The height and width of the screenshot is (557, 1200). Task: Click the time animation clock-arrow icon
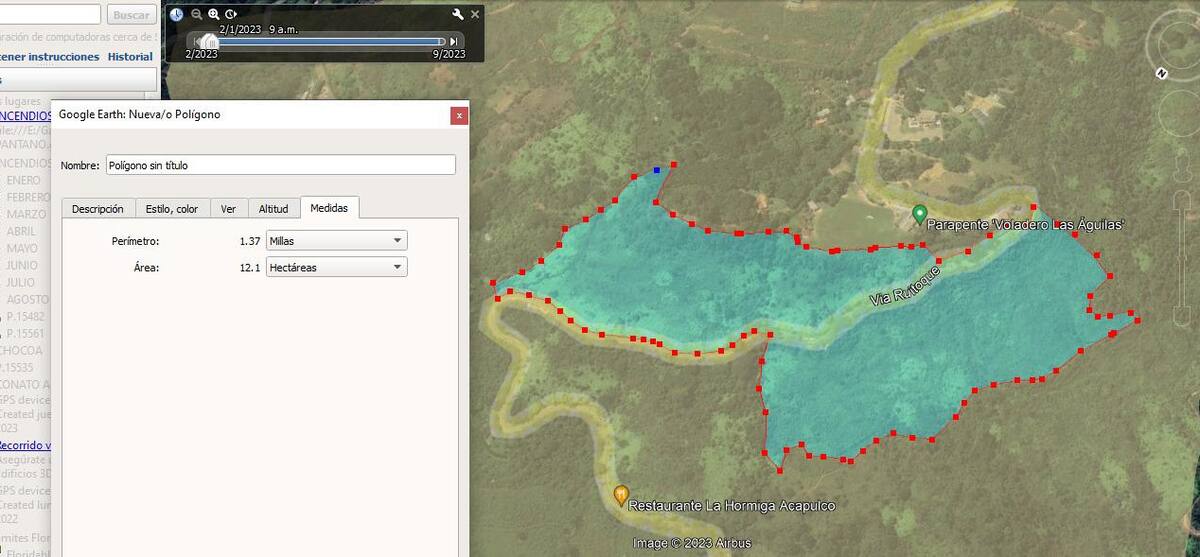click(231, 14)
